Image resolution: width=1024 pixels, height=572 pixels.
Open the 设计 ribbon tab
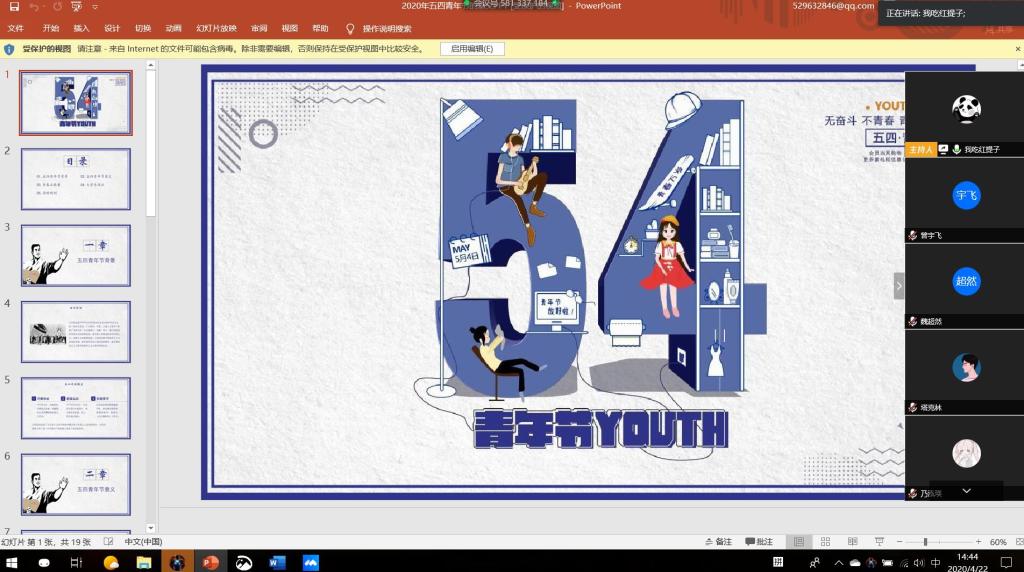click(x=112, y=29)
